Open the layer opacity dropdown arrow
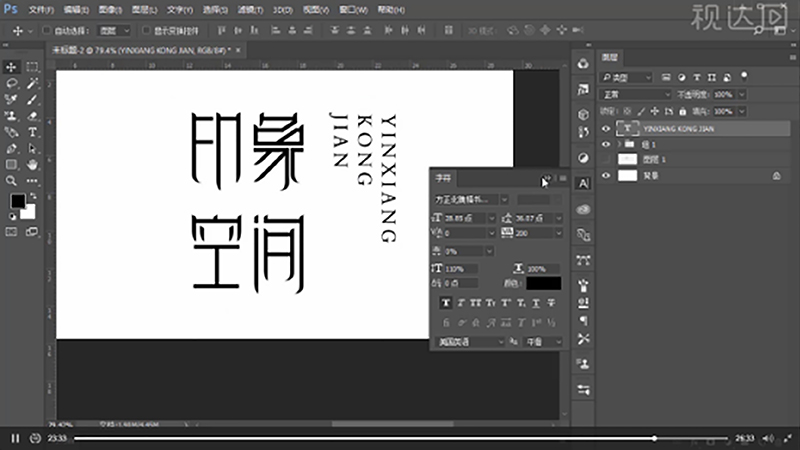The width and height of the screenshot is (800, 450). pos(742,94)
